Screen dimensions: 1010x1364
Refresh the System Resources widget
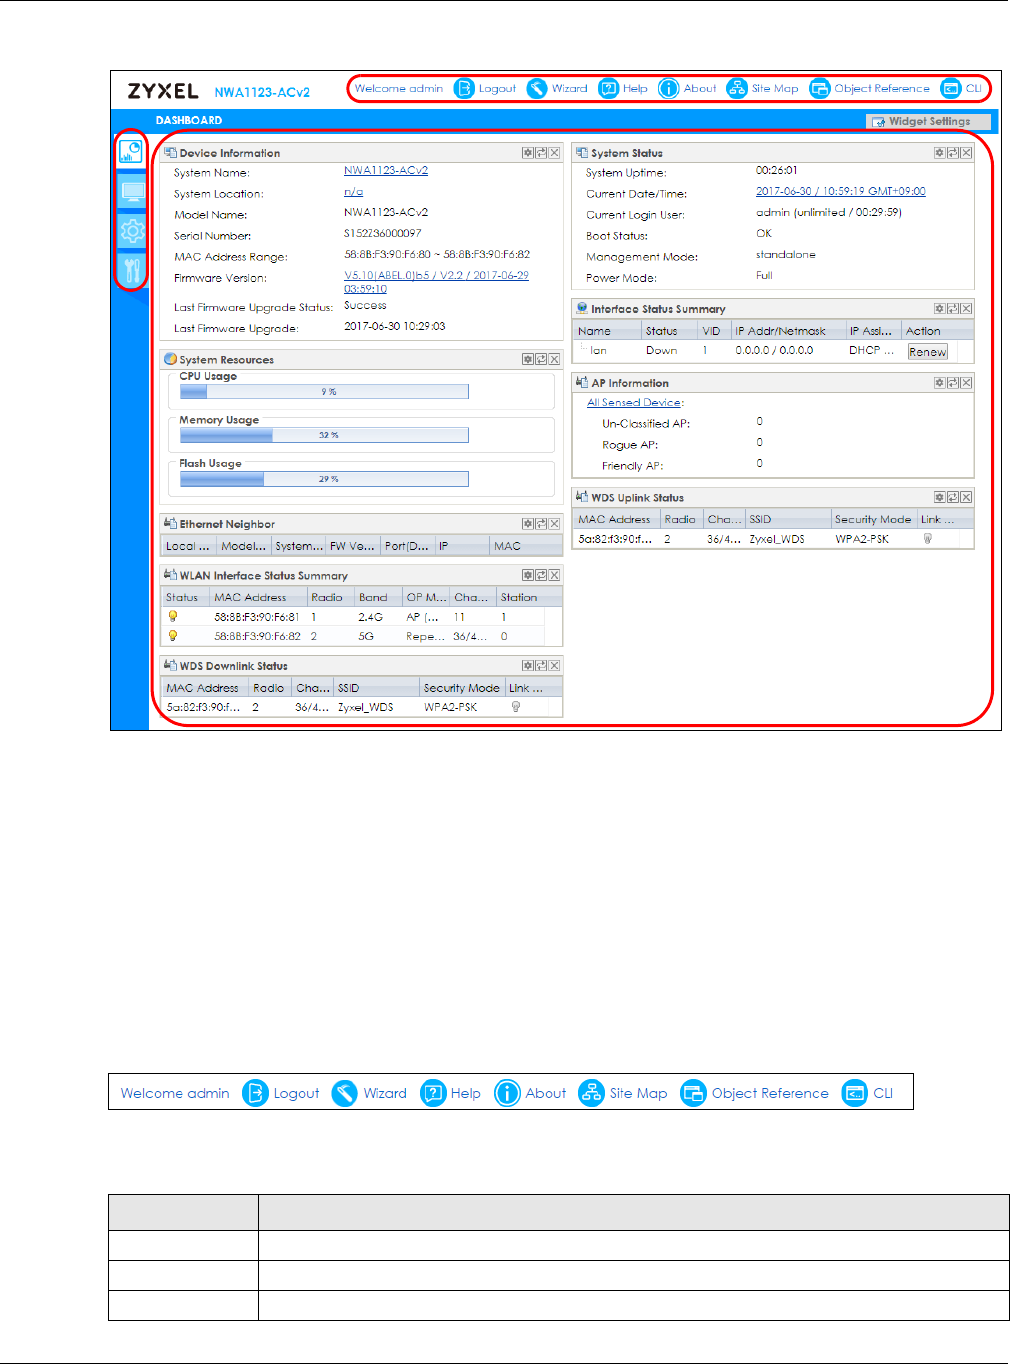[x=541, y=359]
